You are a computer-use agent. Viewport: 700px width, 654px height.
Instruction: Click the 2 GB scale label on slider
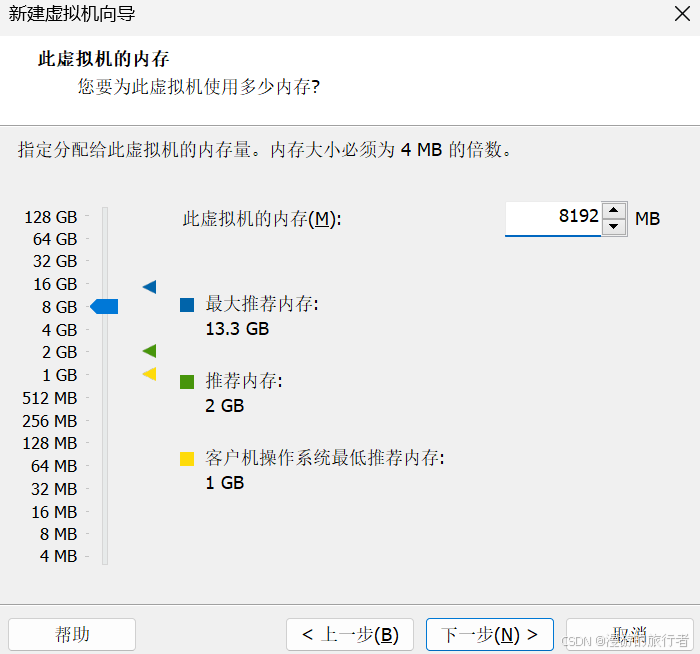click(x=59, y=352)
